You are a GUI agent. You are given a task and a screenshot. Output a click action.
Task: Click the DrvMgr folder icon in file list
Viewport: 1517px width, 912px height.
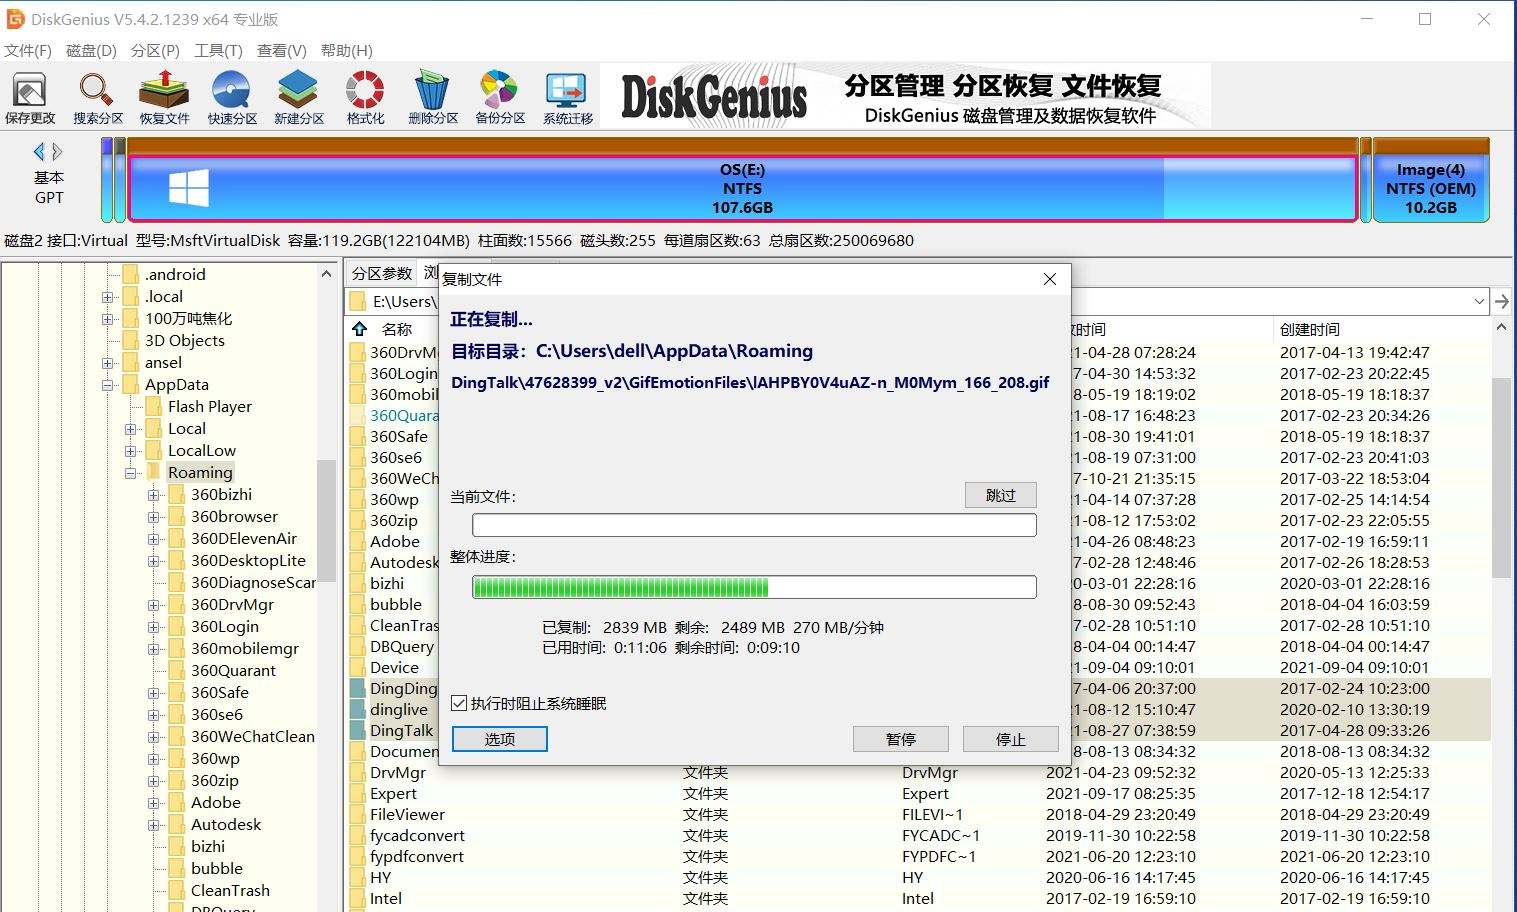coord(358,772)
